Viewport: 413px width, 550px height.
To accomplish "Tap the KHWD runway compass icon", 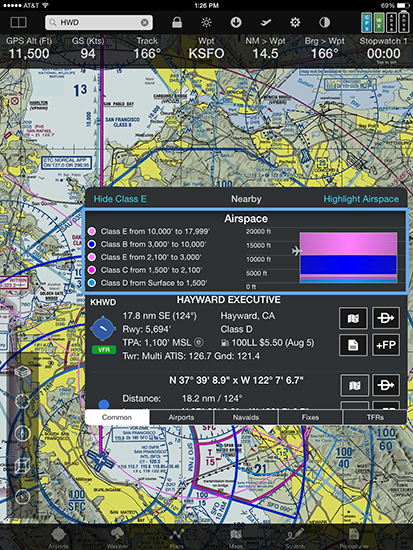I will 103,329.
